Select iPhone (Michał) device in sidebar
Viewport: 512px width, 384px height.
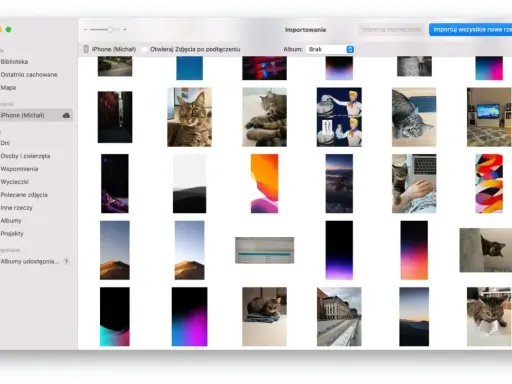click(x=36, y=115)
